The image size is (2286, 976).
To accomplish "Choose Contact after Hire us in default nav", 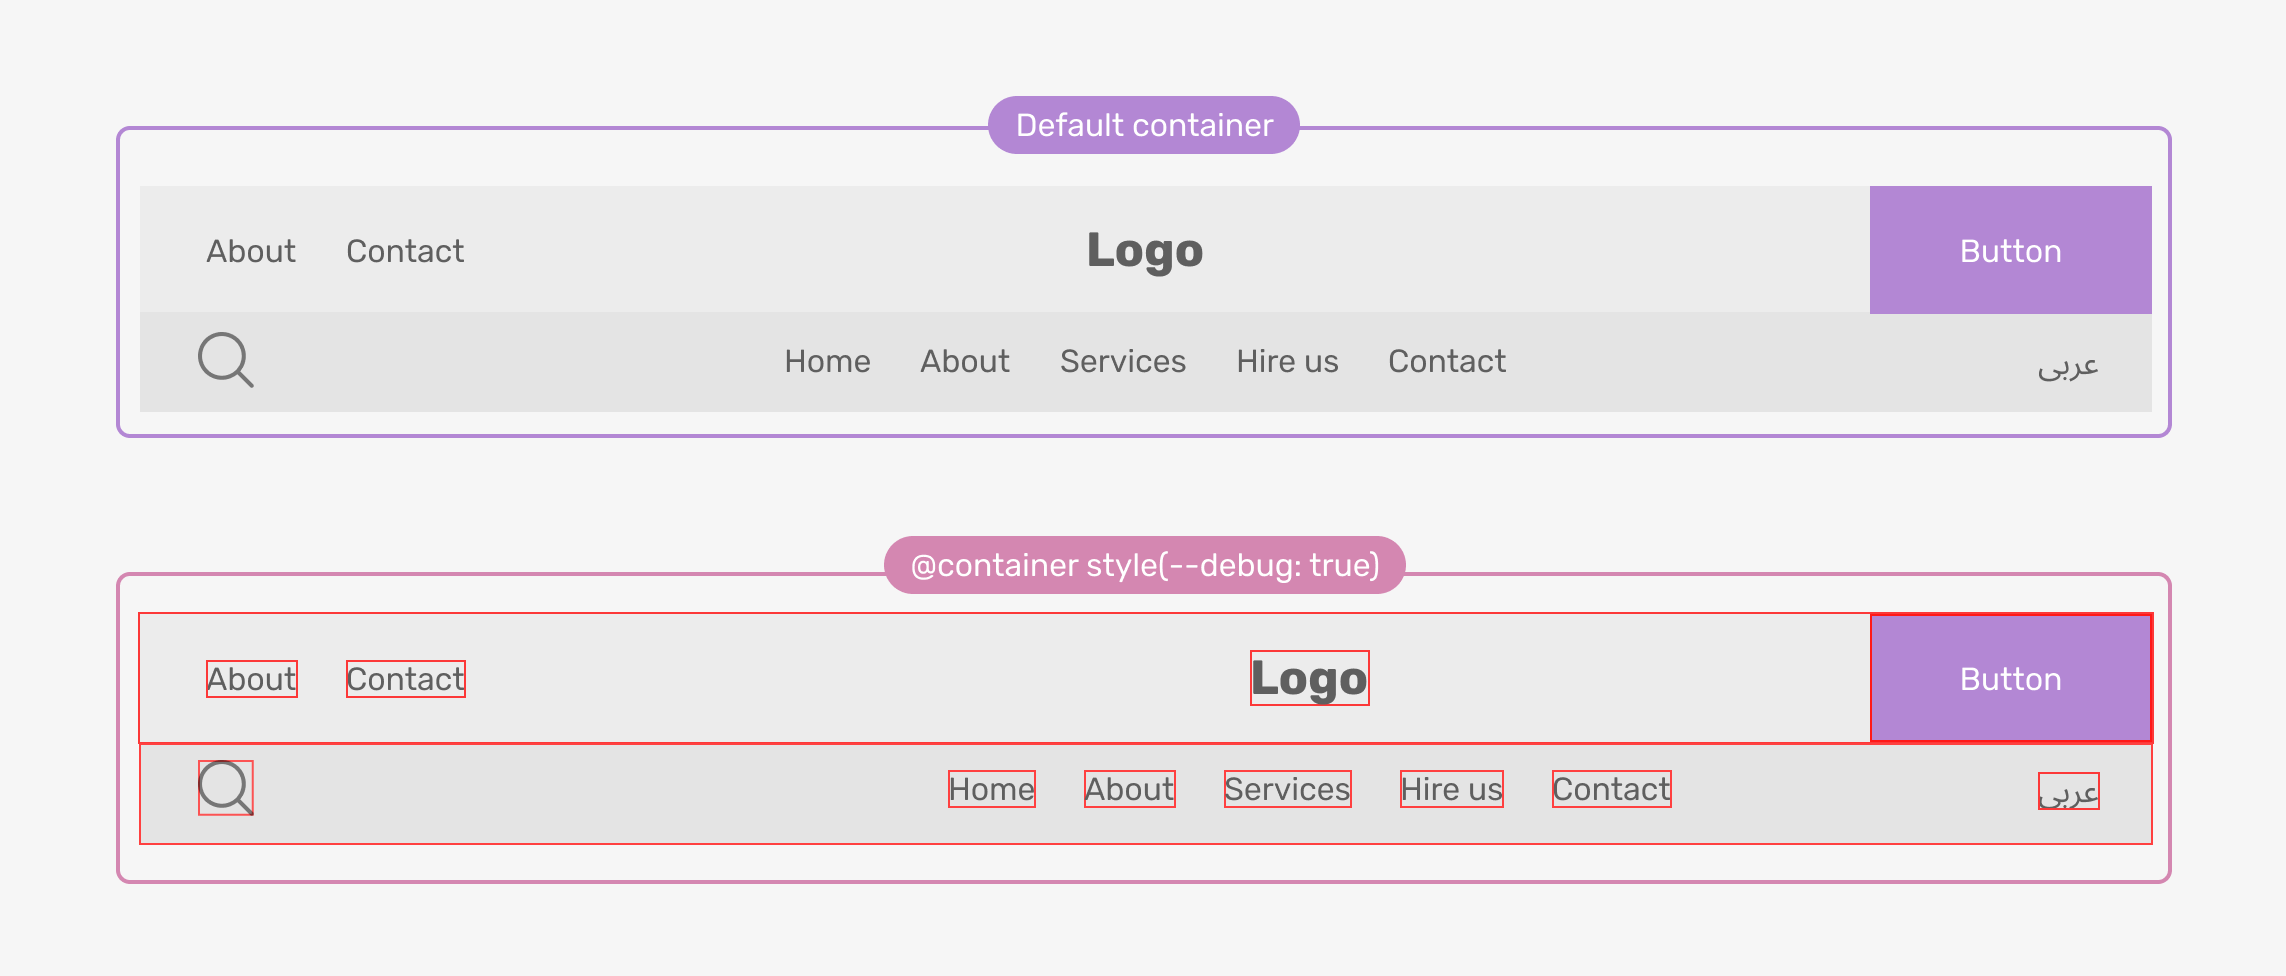I will click(x=1447, y=361).
